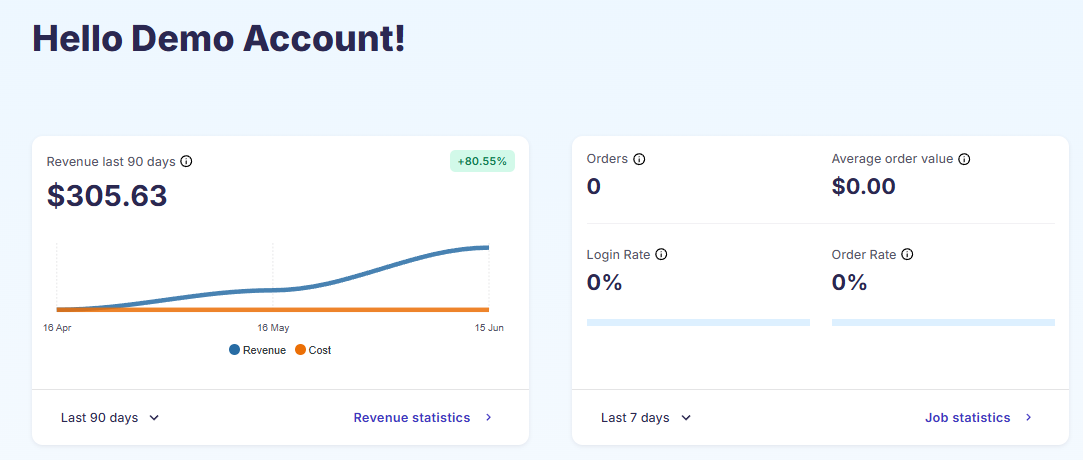The image size is (1083, 460).
Task: Click the Login Rate progress bar
Action: (698, 323)
